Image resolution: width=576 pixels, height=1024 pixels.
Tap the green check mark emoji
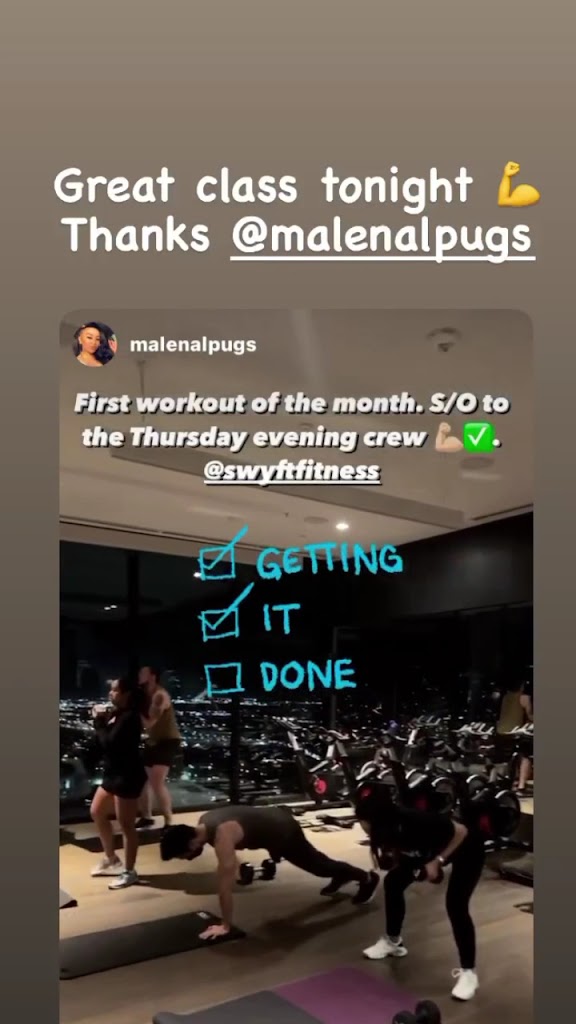click(477, 438)
